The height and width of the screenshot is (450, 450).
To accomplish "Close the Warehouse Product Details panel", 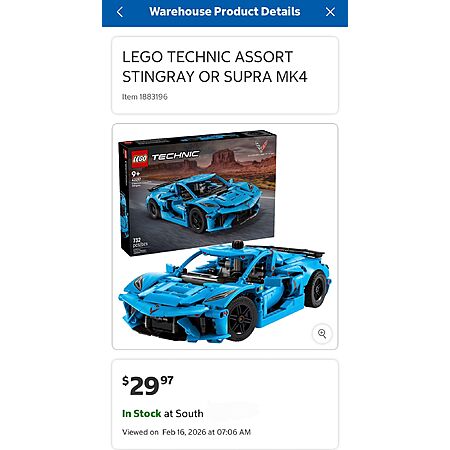I will pos(330,12).
